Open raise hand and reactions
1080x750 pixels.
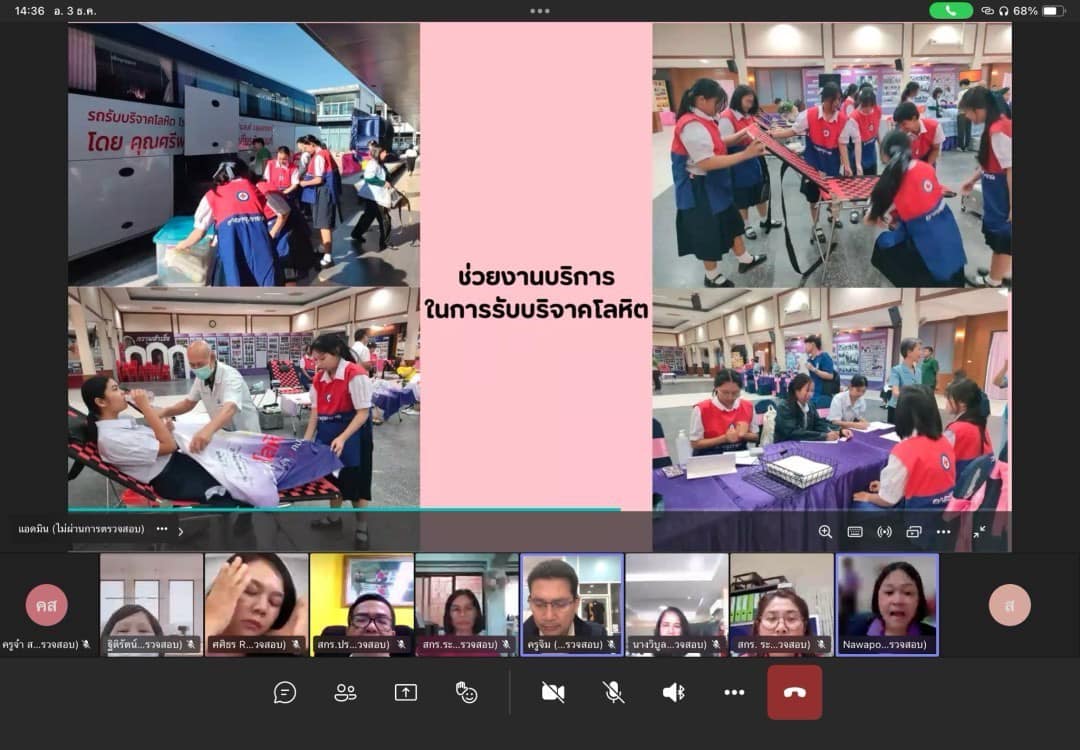coord(466,692)
